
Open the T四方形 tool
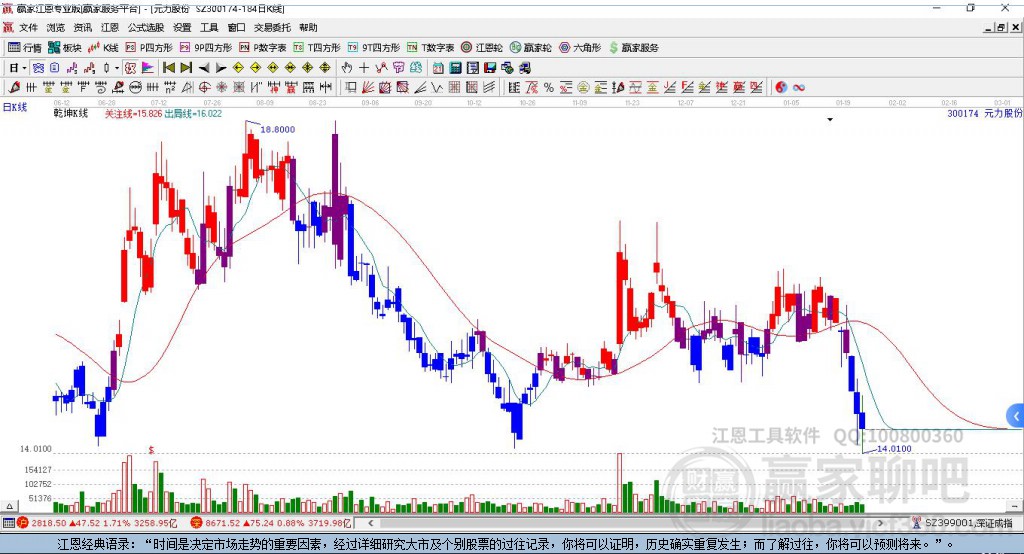pyautogui.click(x=317, y=48)
